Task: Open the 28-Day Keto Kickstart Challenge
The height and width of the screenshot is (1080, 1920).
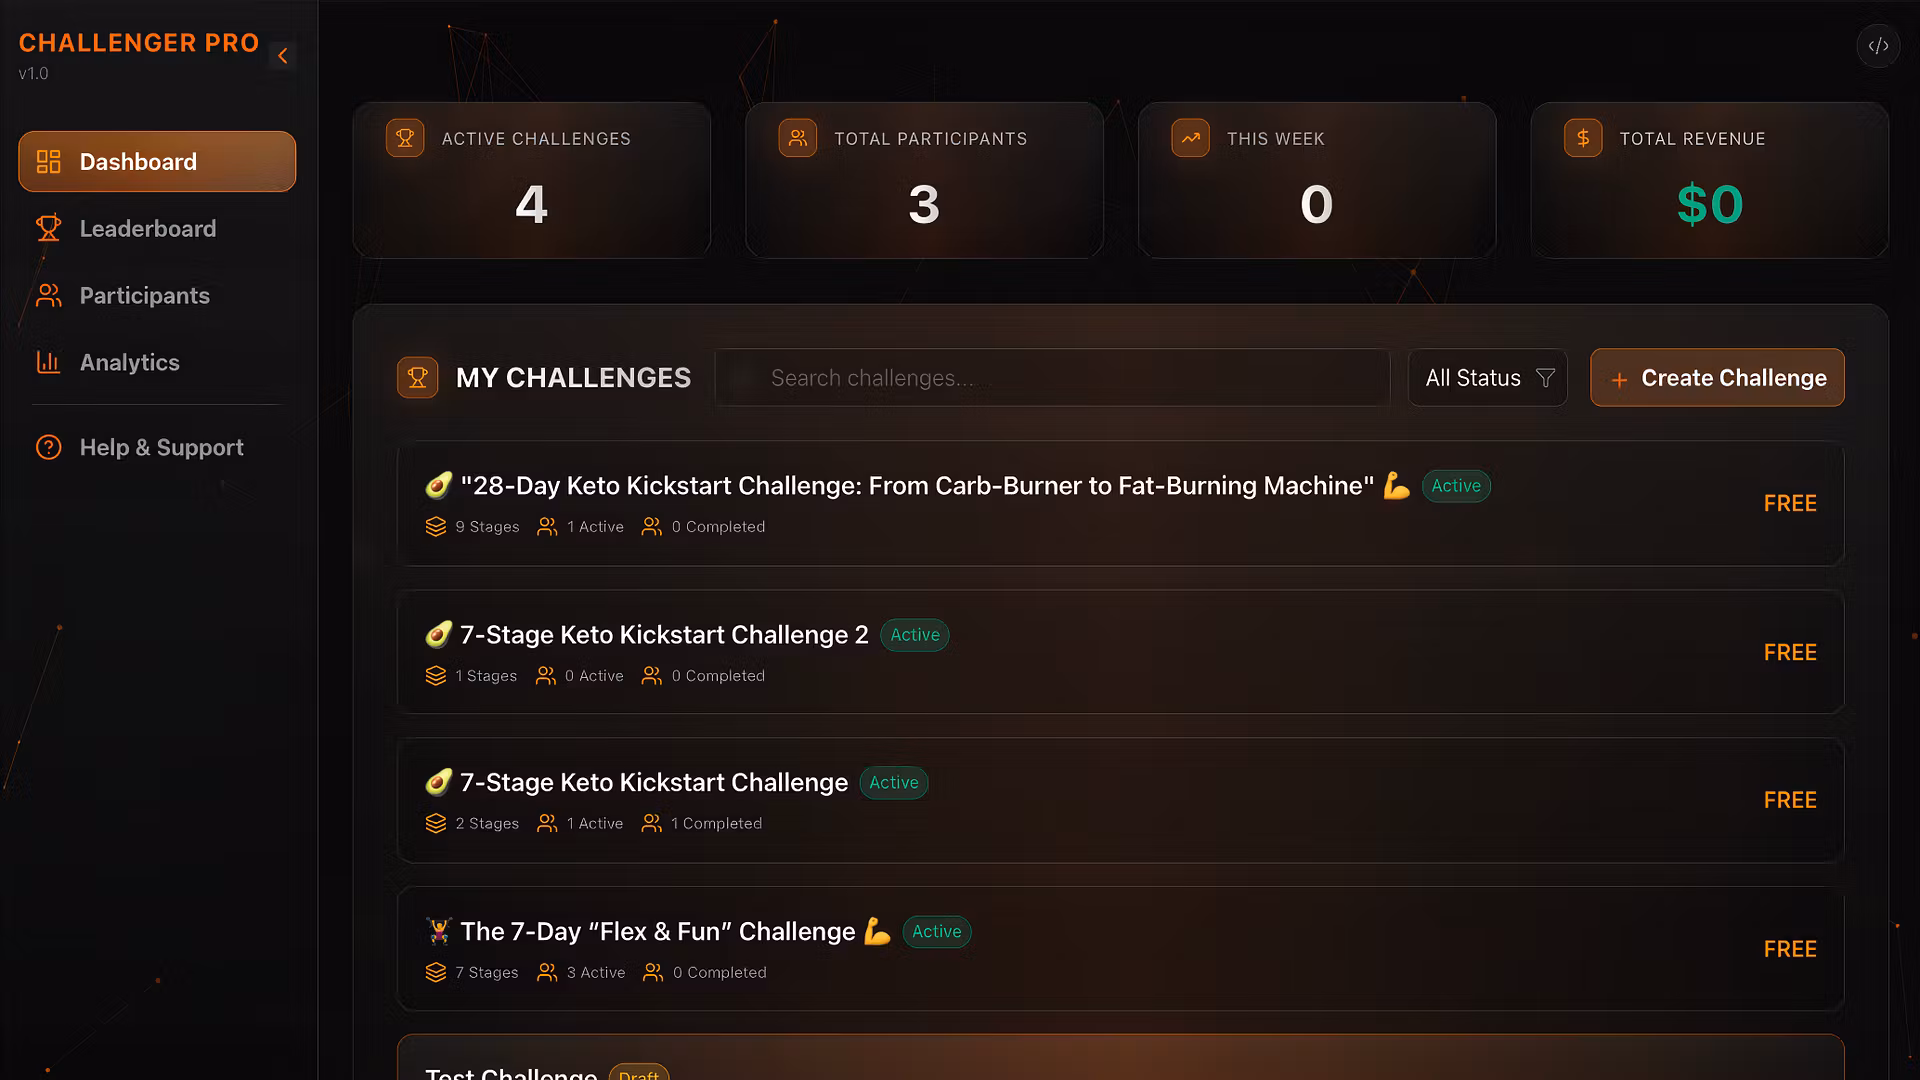Action: click(x=1120, y=504)
